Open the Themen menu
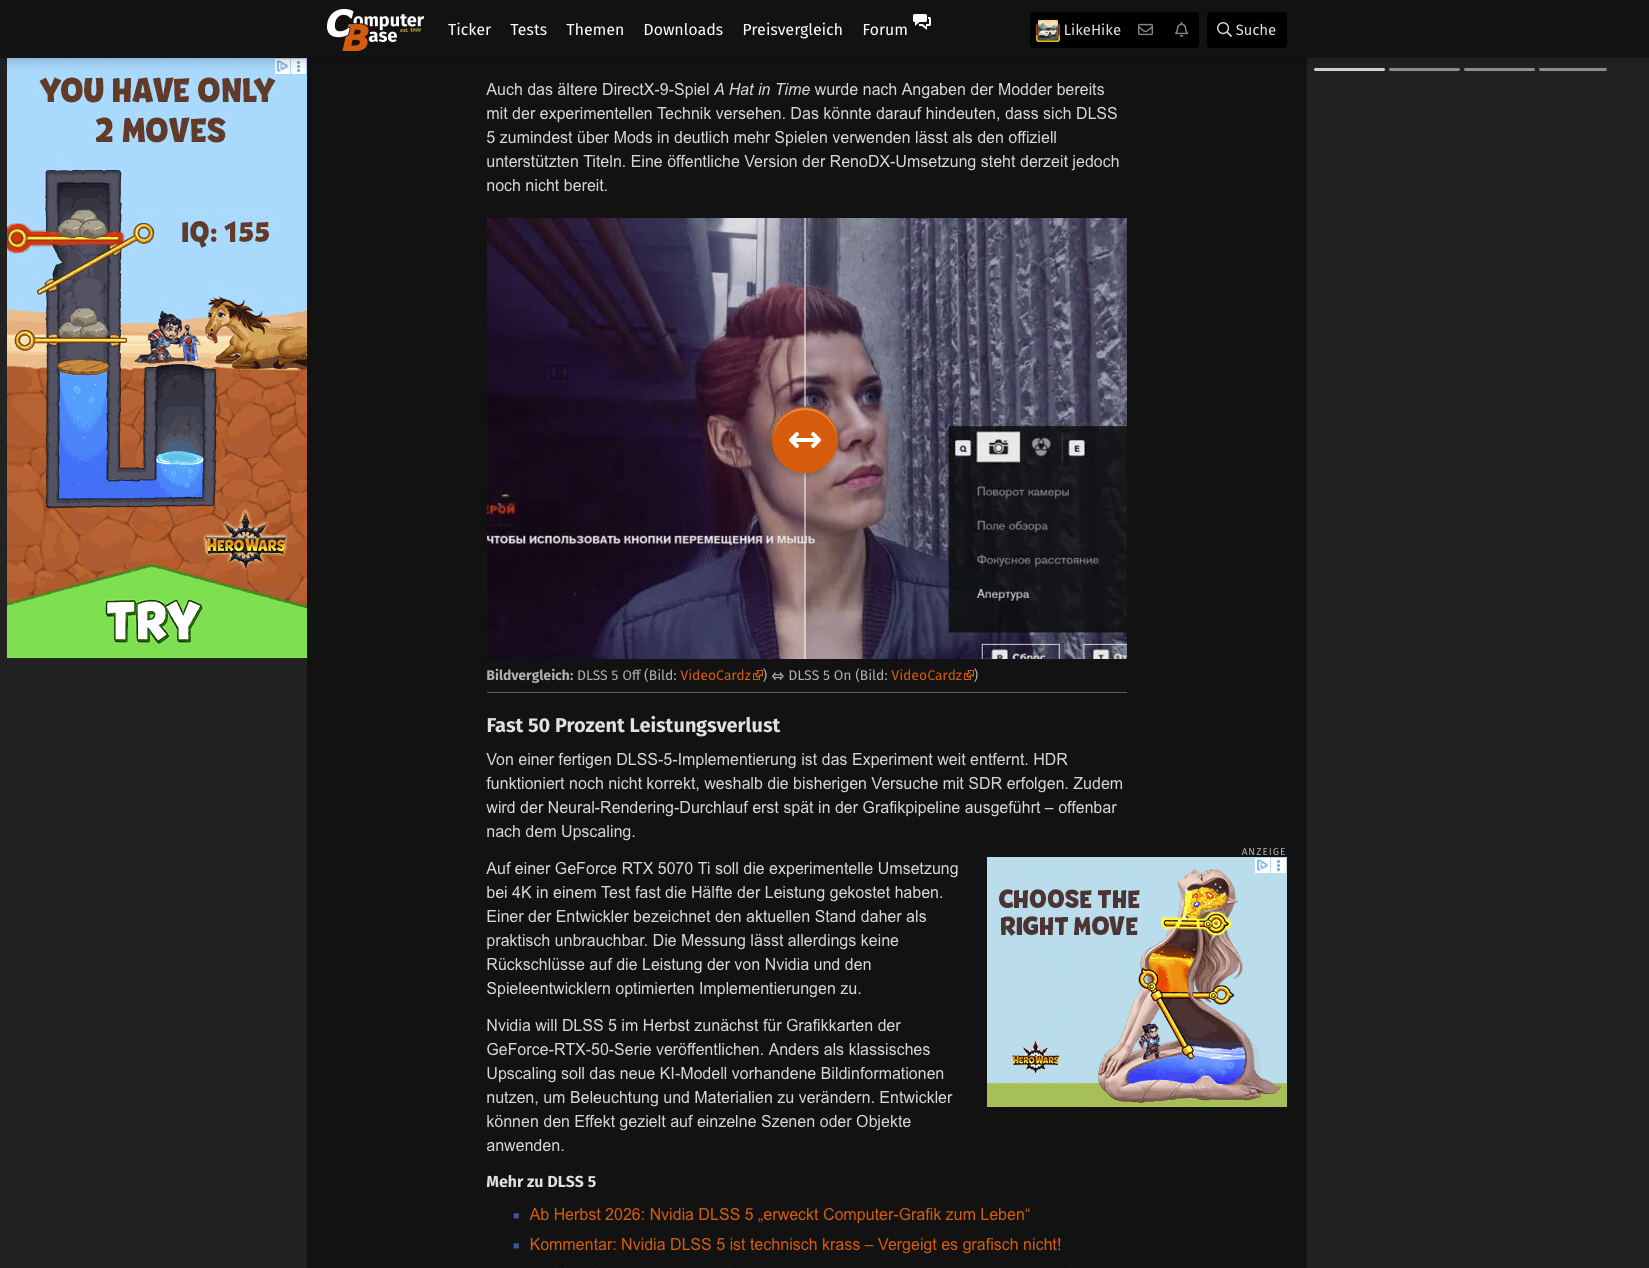This screenshot has width=1649, height=1268. click(x=595, y=30)
